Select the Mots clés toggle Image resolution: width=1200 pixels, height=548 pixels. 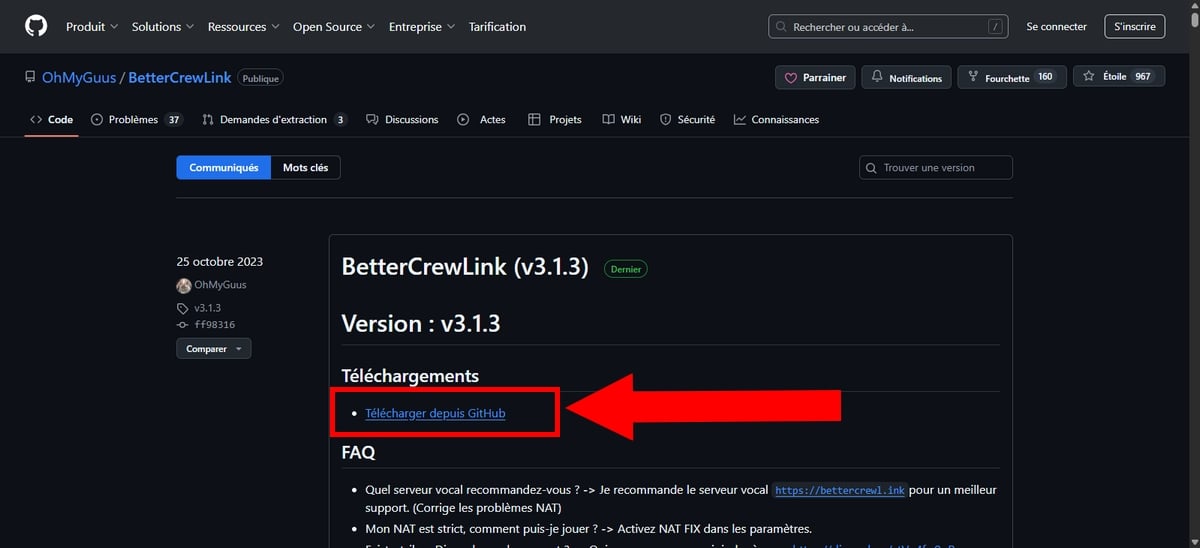coord(305,168)
